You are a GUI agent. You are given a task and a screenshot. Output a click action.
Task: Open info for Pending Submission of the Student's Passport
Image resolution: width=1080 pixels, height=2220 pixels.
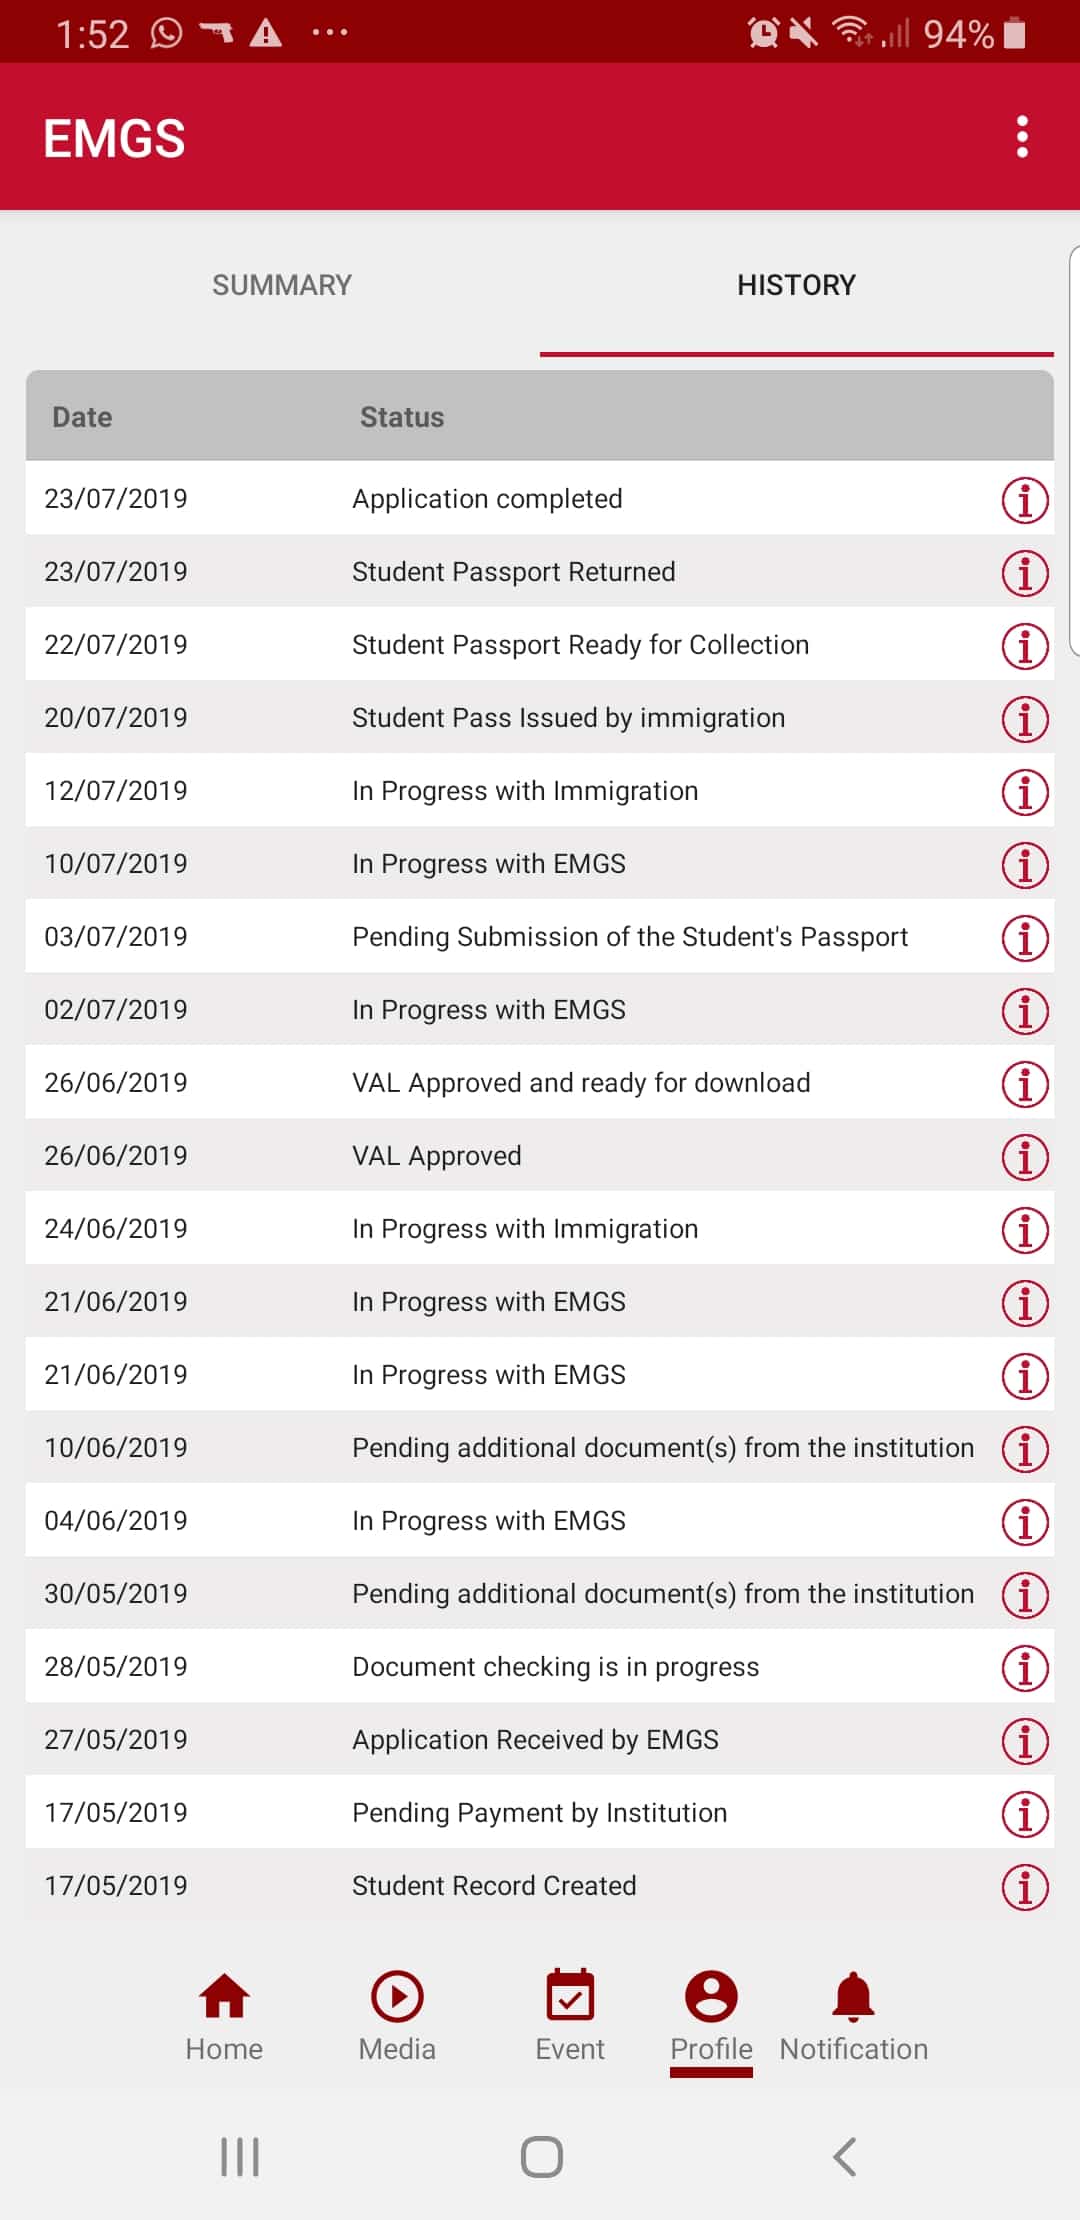(1025, 938)
